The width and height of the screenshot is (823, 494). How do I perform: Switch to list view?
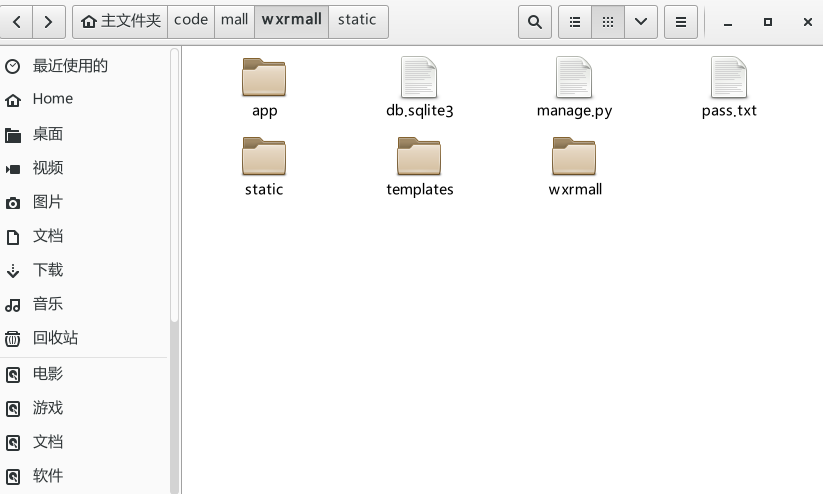575,22
